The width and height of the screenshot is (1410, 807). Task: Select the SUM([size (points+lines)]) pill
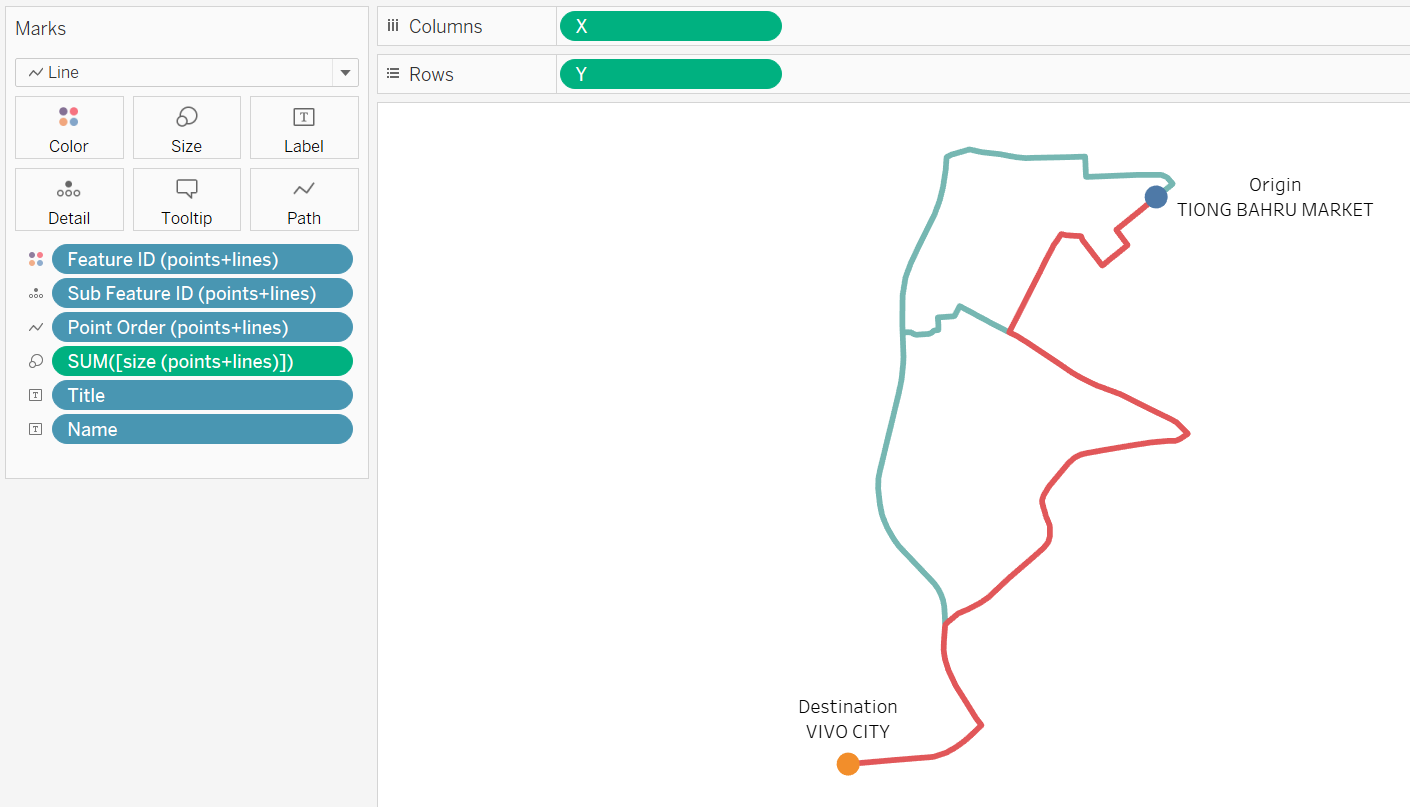pyautogui.click(x=202, y=361)
